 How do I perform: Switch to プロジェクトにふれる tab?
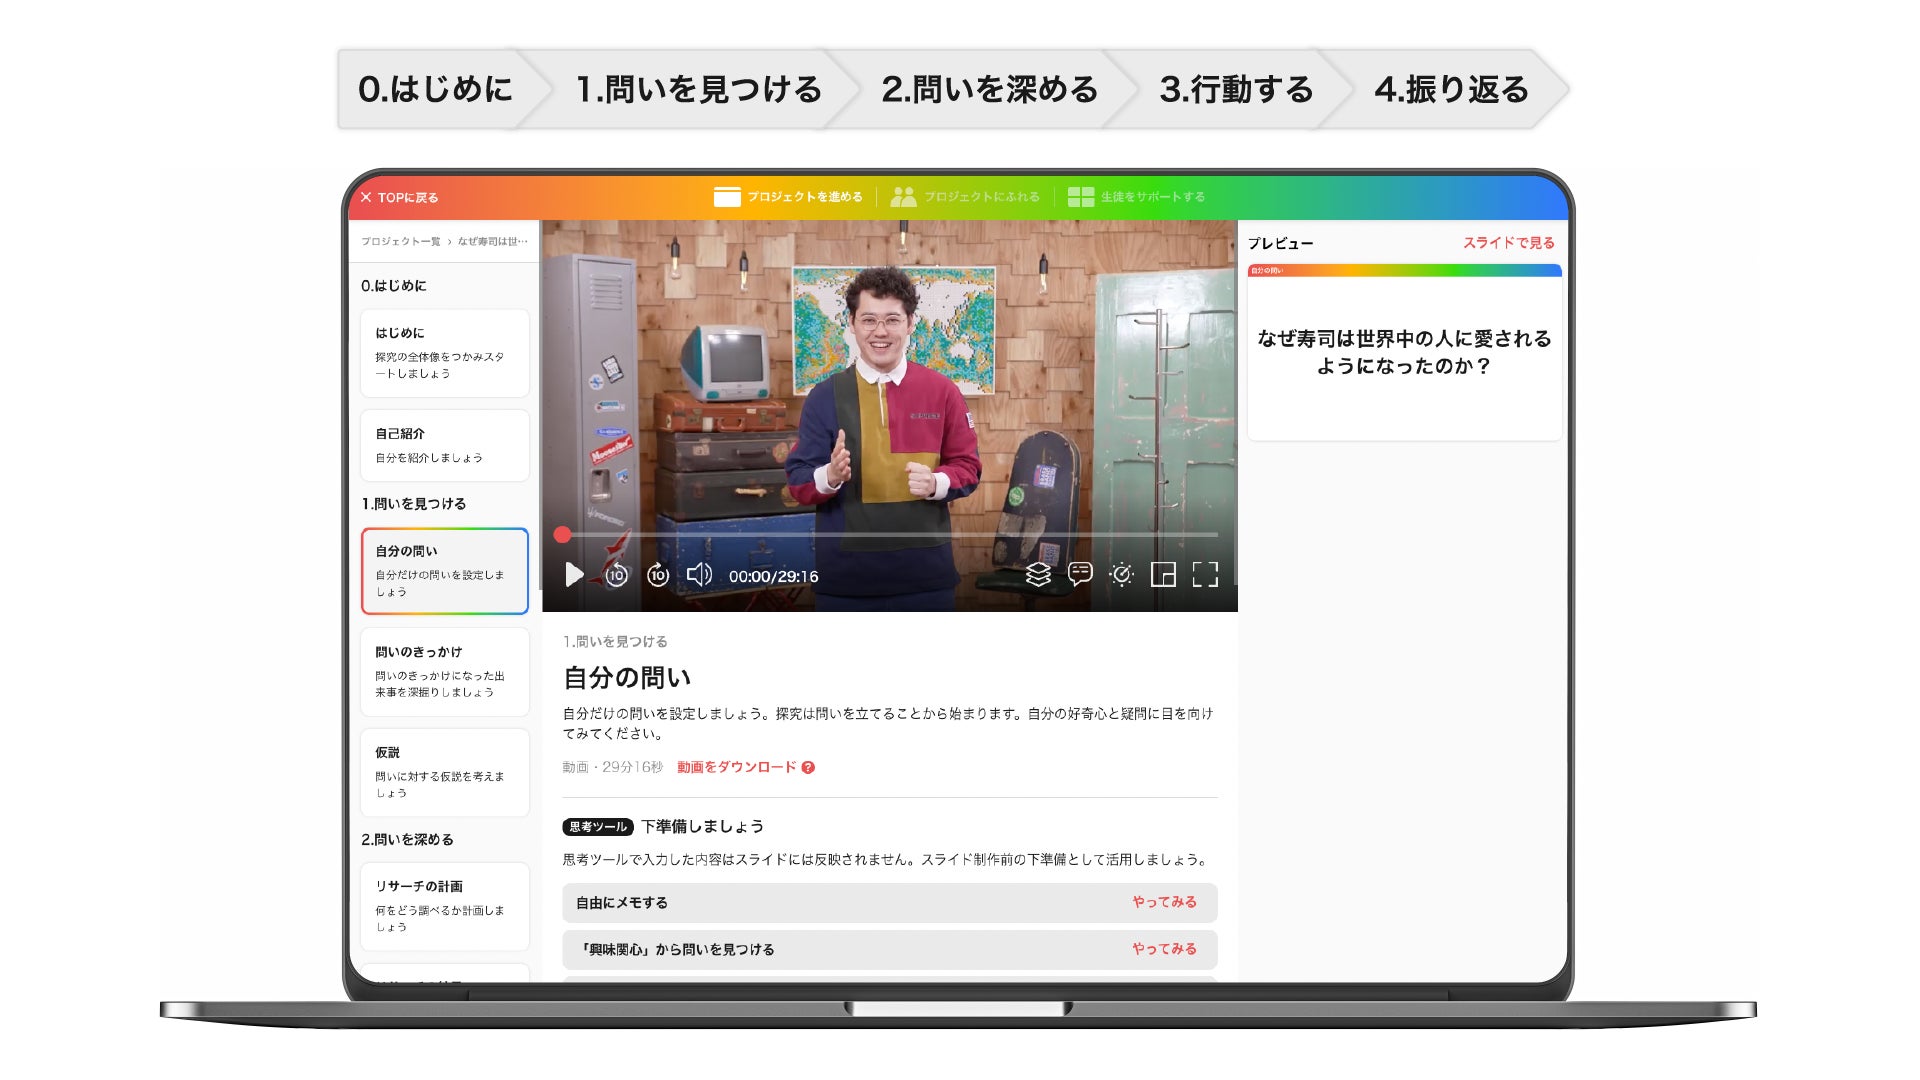click(965, 197)
